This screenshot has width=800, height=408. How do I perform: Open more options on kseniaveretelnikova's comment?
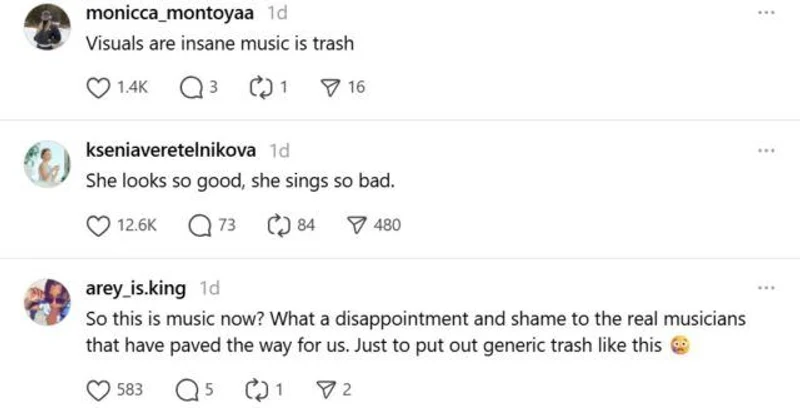pos(766,150)
